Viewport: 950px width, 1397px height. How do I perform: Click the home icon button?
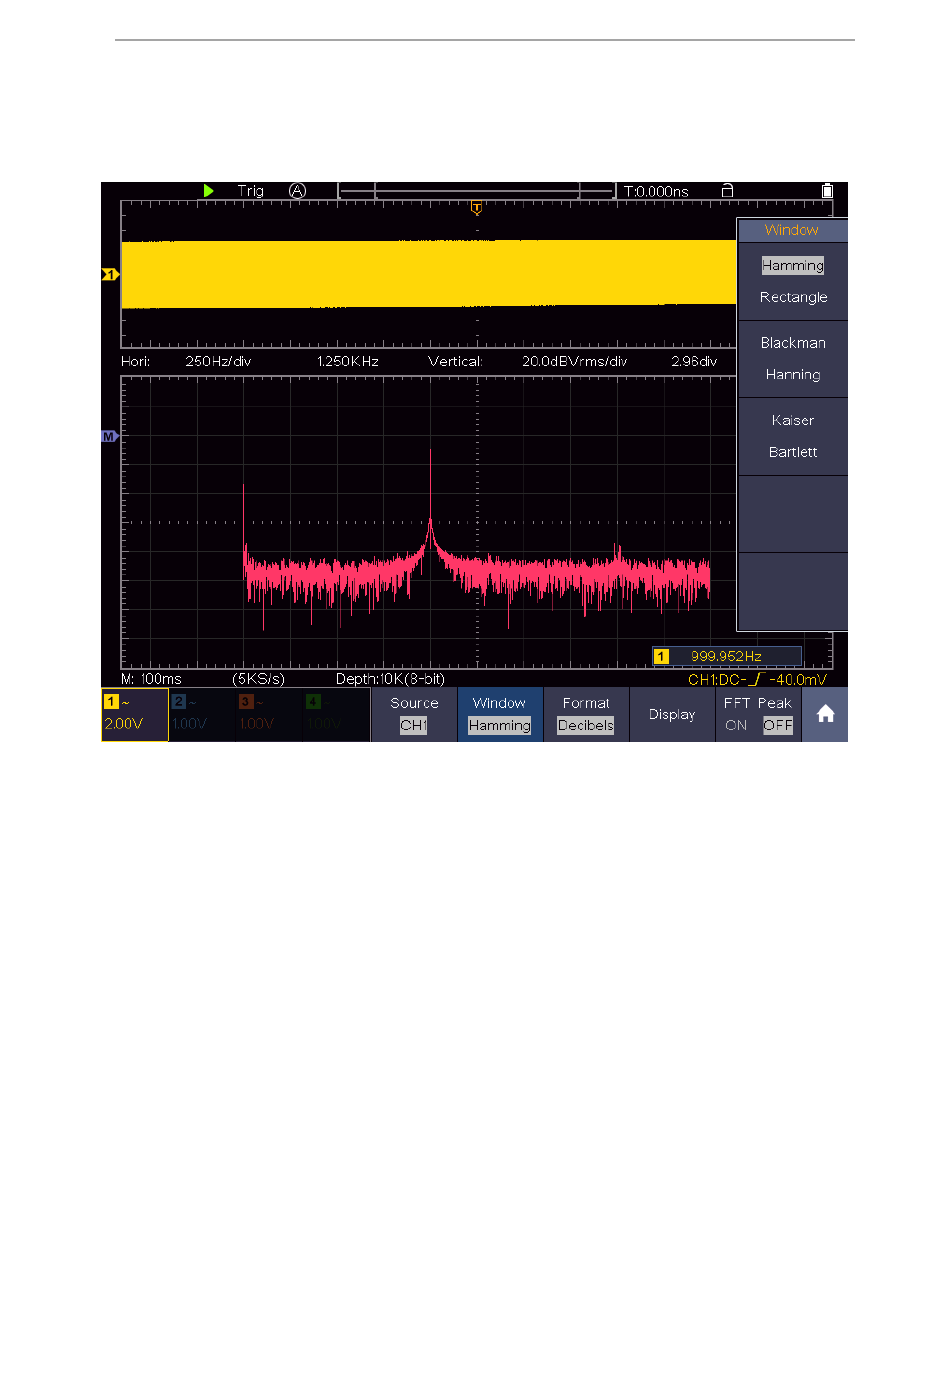(x=825, y=714)
